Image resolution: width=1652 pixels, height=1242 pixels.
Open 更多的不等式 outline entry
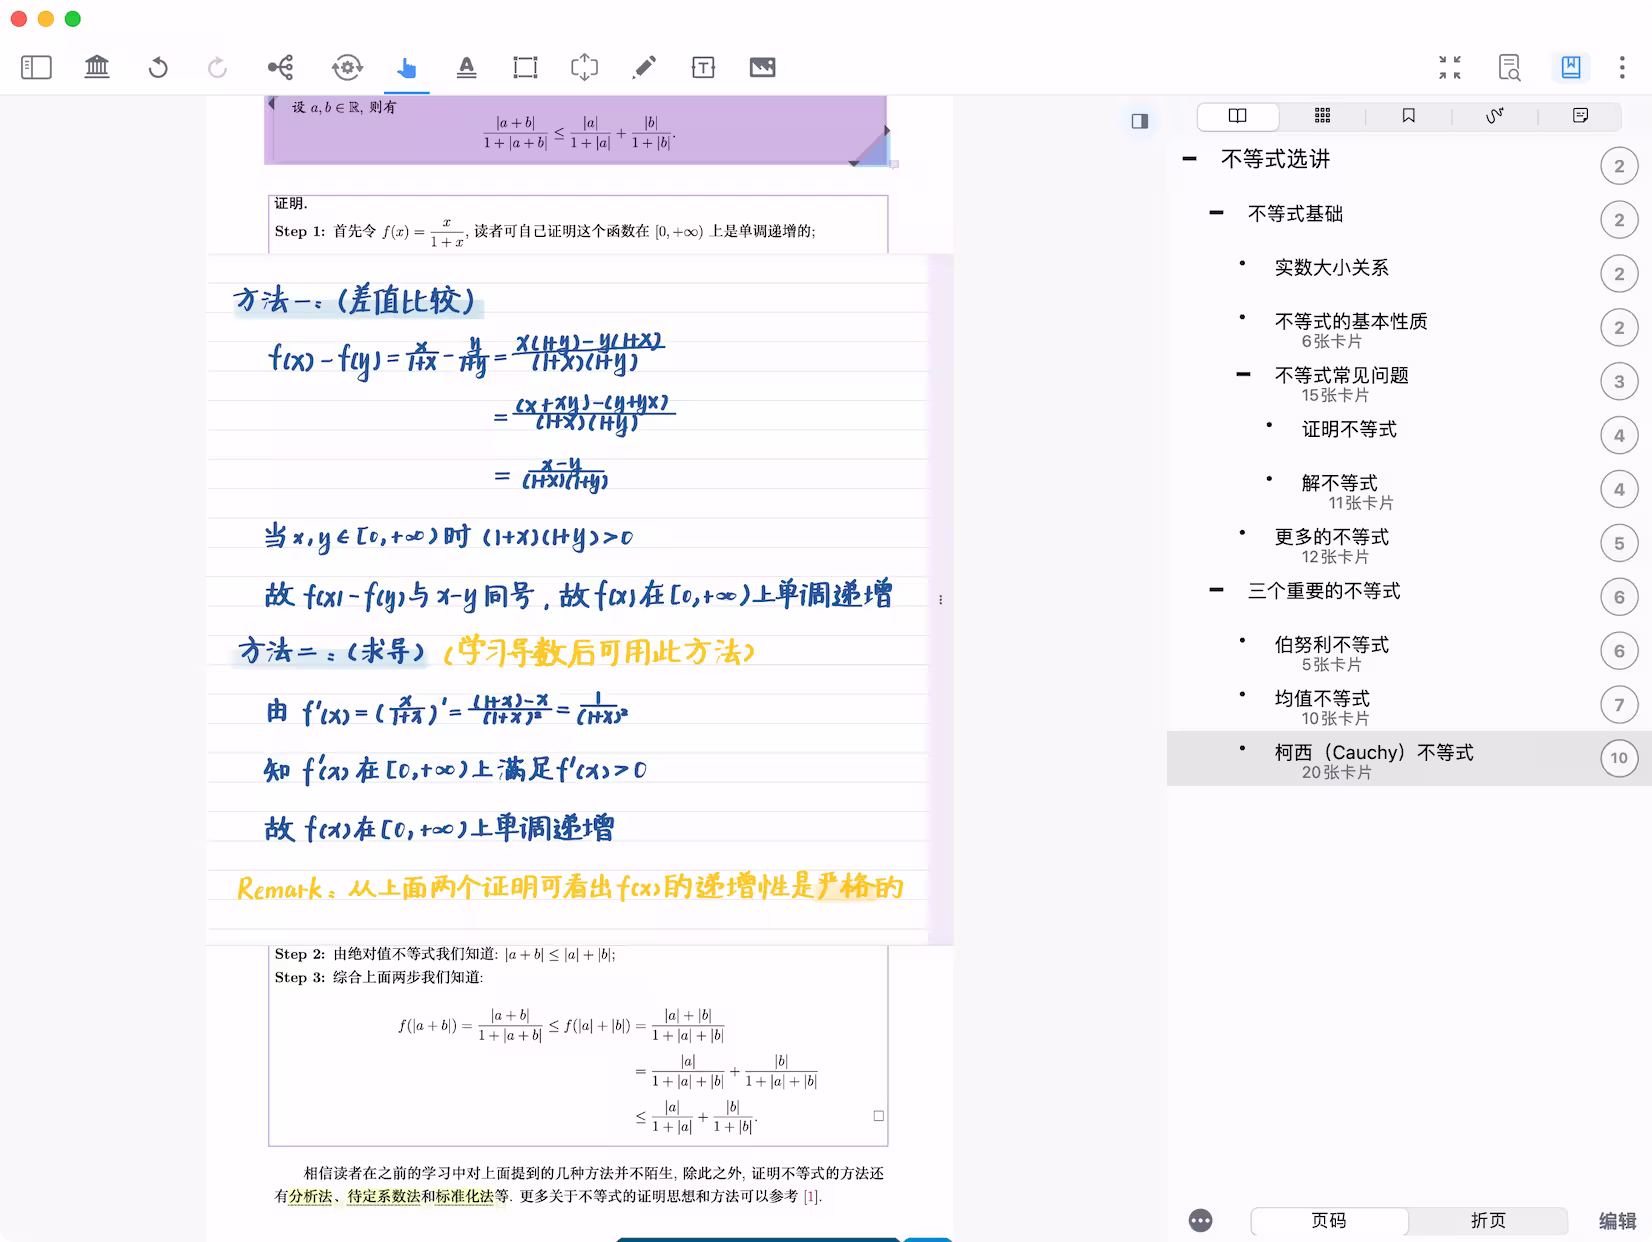click(x=1331, y=537)
